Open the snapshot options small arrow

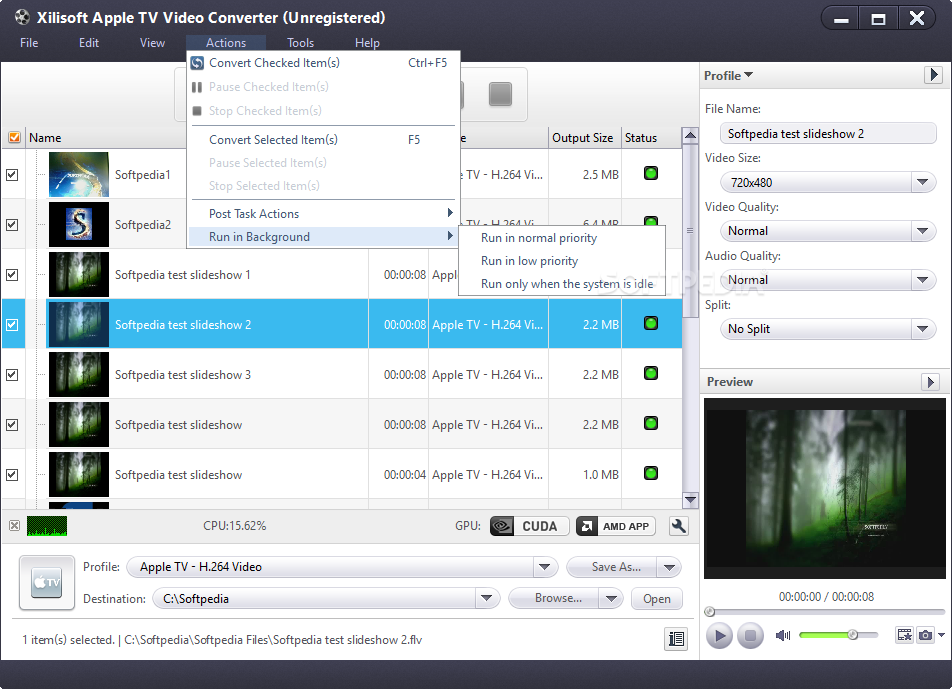tap(941, 635)
